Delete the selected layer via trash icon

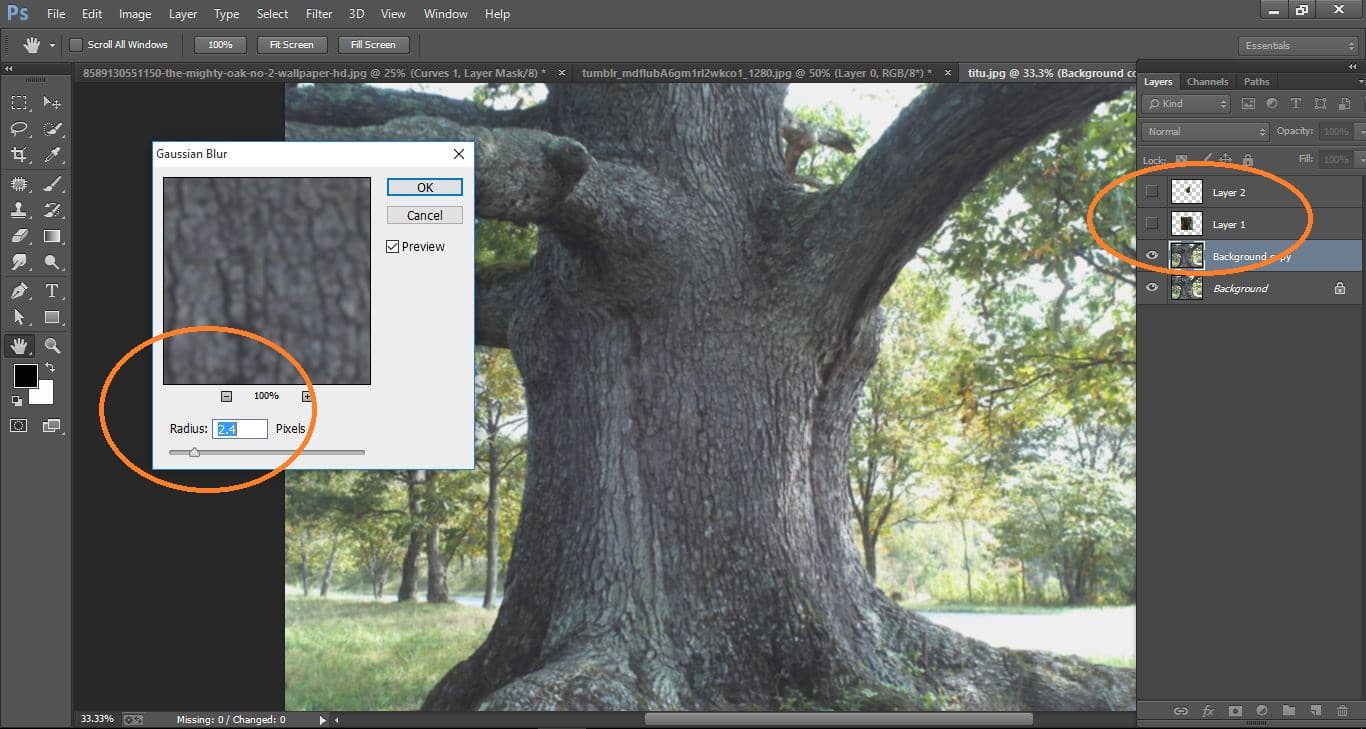1341,711
